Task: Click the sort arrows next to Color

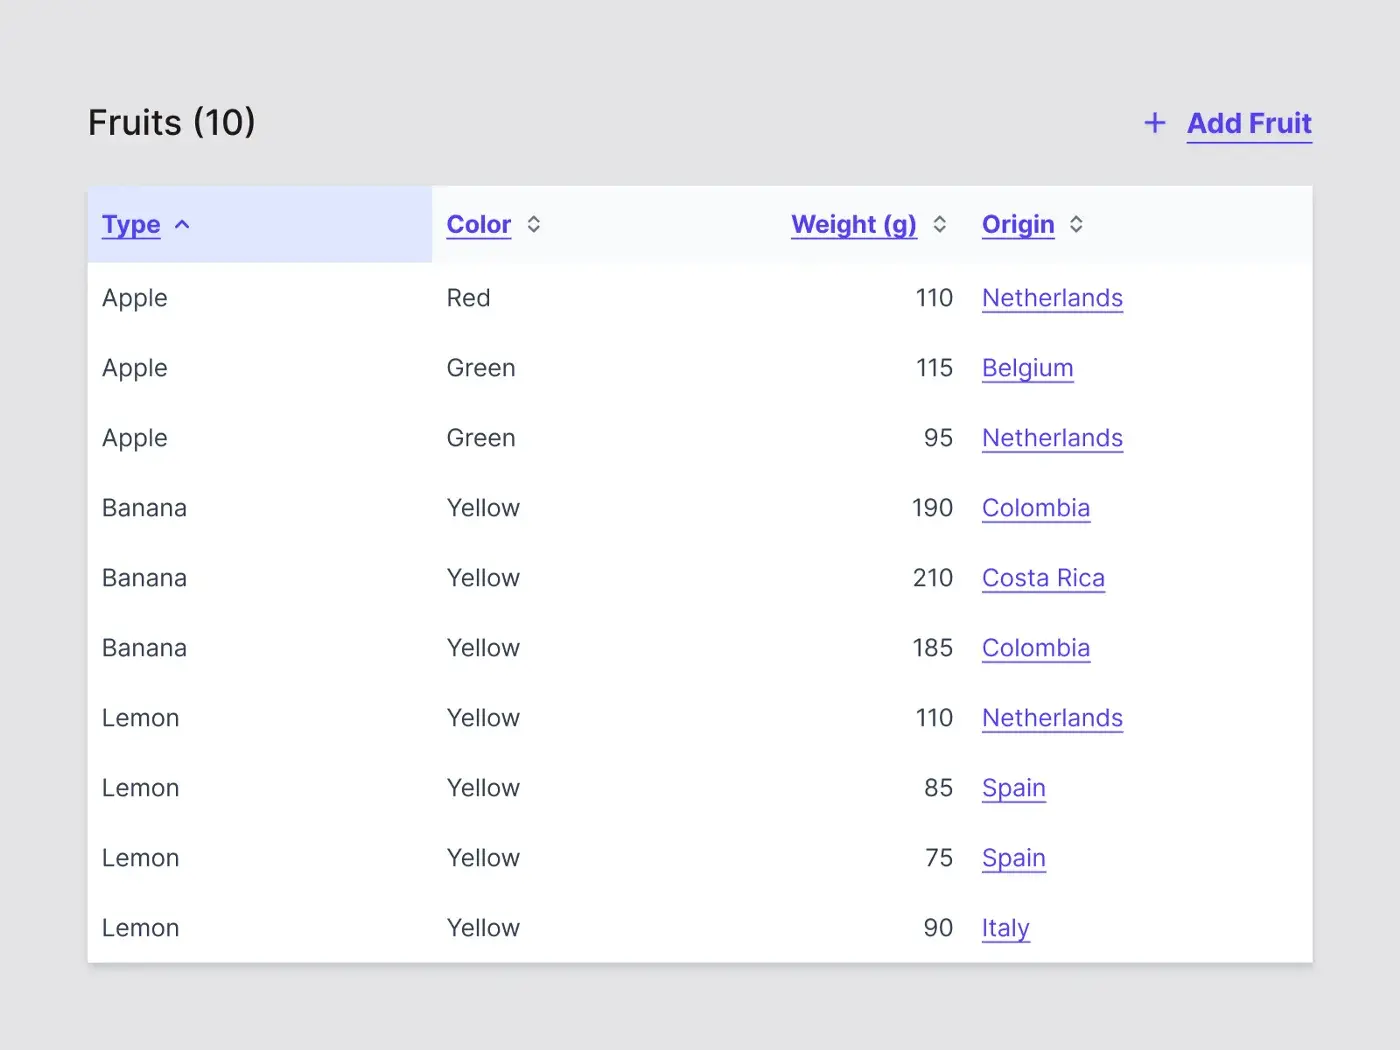Action: click(534, 225)
